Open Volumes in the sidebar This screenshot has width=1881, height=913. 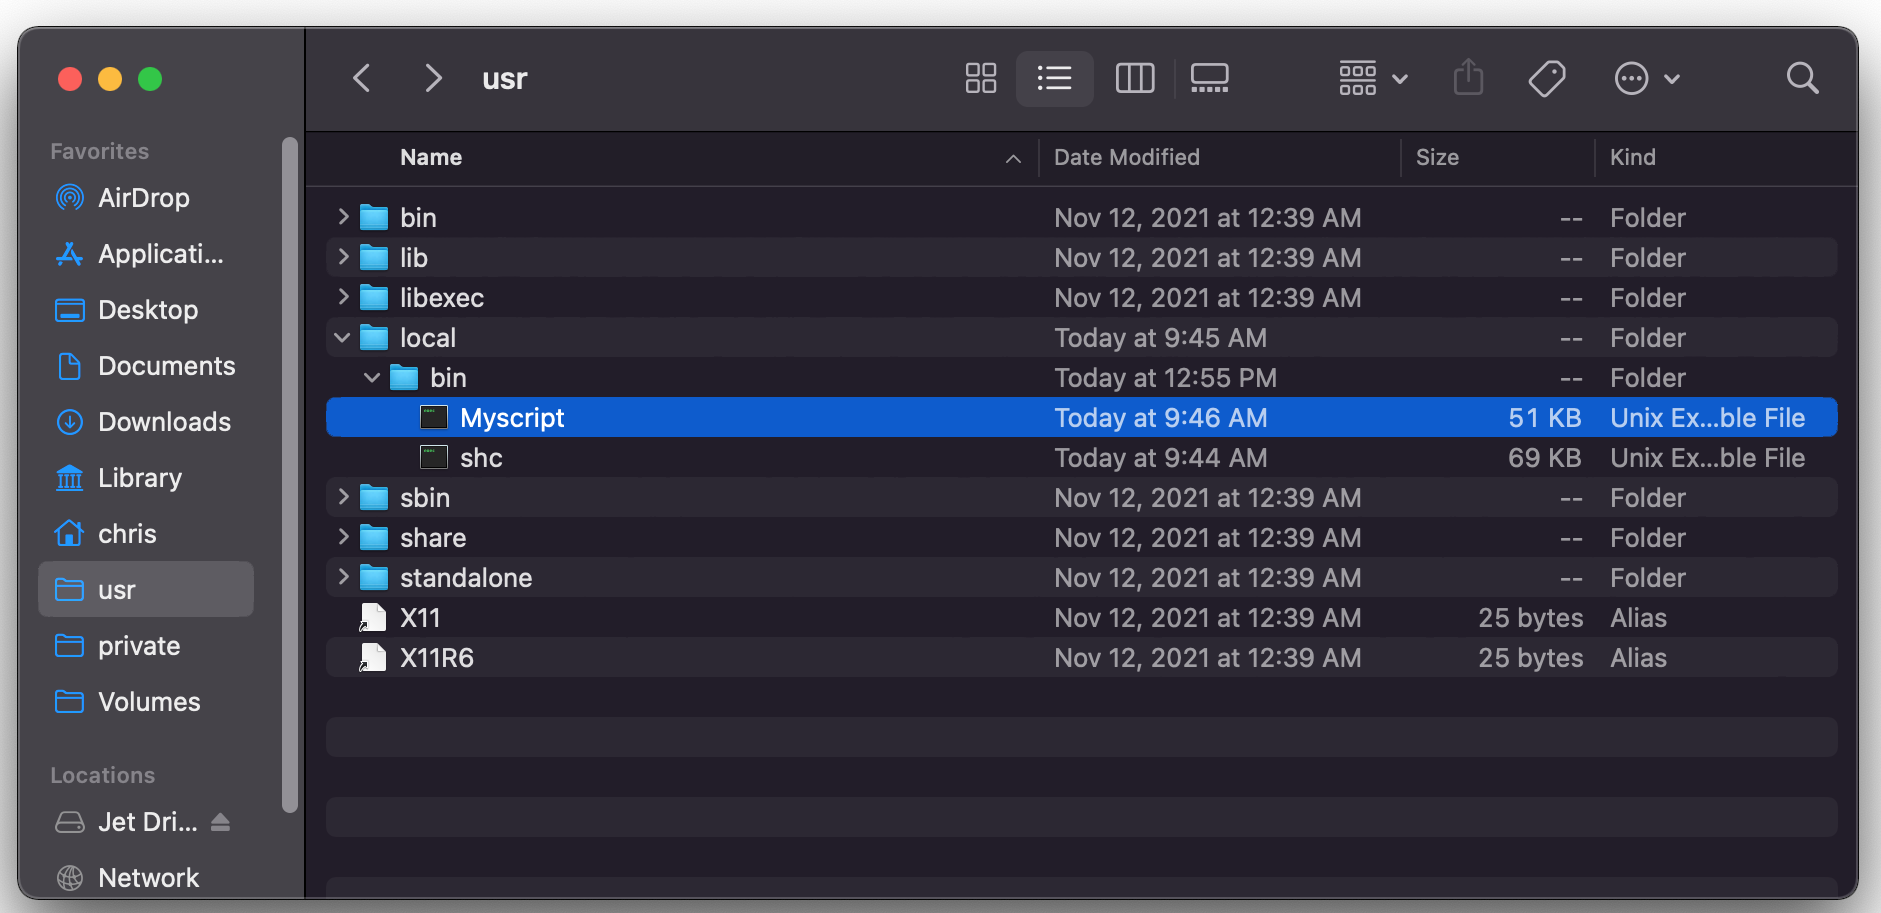146,702
